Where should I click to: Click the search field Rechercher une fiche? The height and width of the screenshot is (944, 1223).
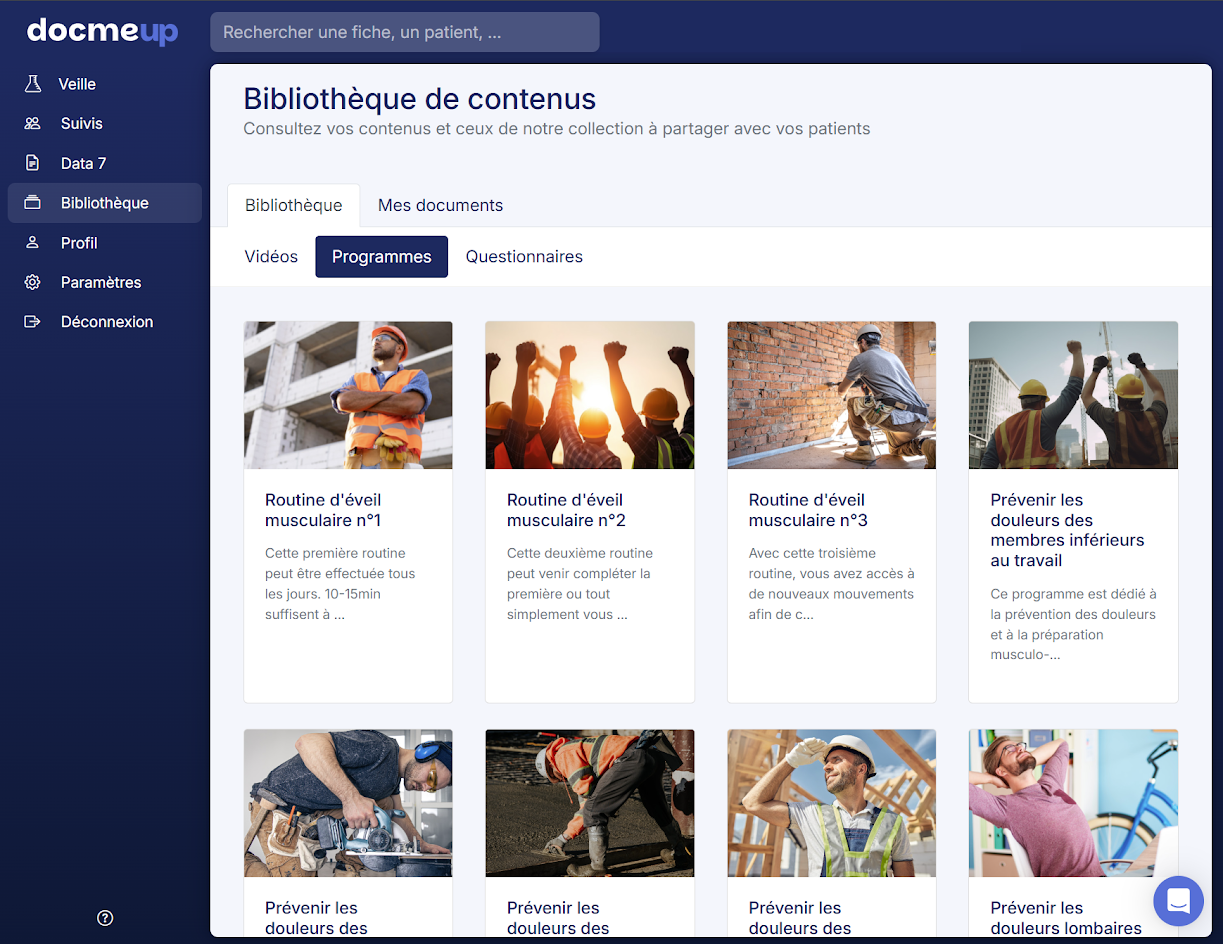click(405, 32)
